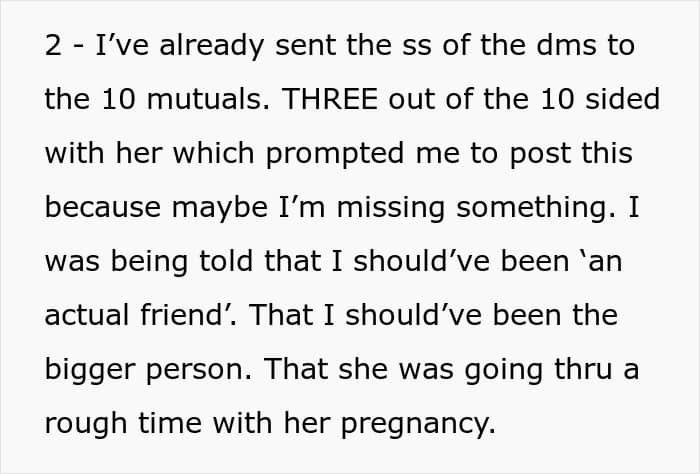Click the word "mutuals"
700x474 pixels.
click(x=176, y=100)
